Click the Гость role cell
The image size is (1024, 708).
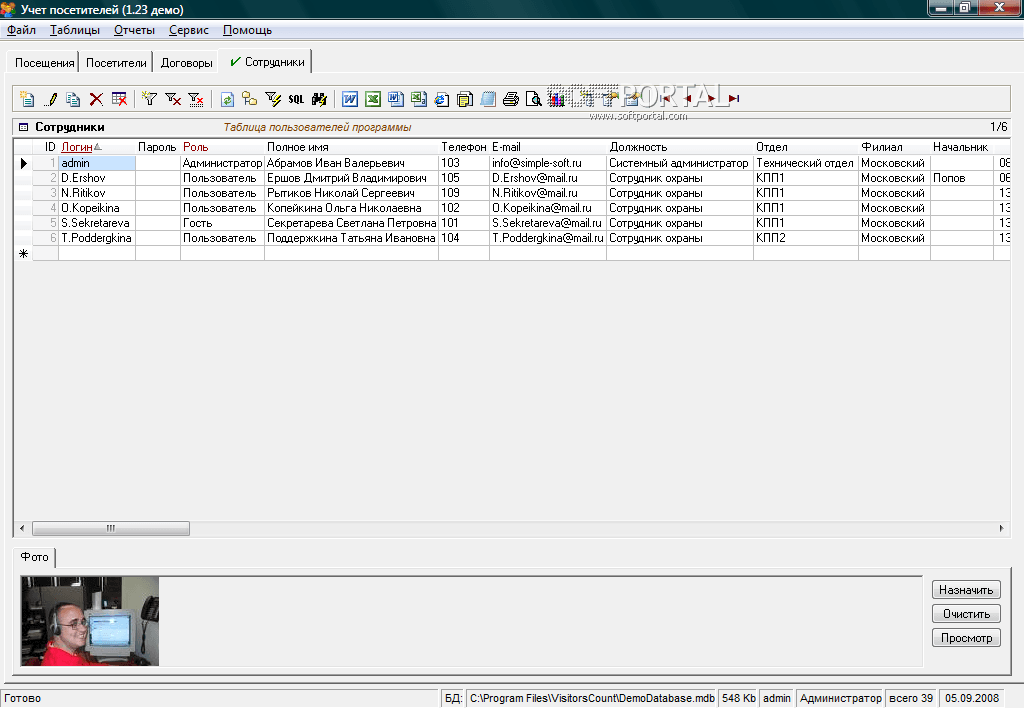222,223
